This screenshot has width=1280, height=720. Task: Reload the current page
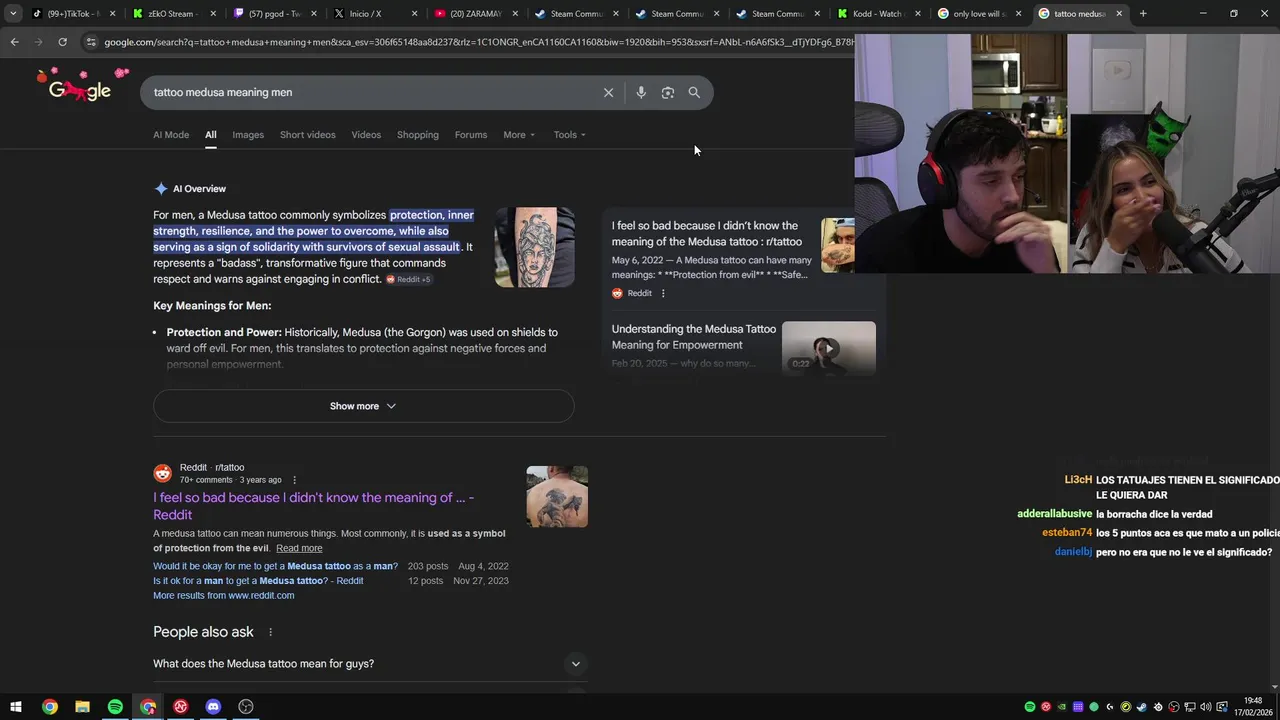[x=62, y=42]
